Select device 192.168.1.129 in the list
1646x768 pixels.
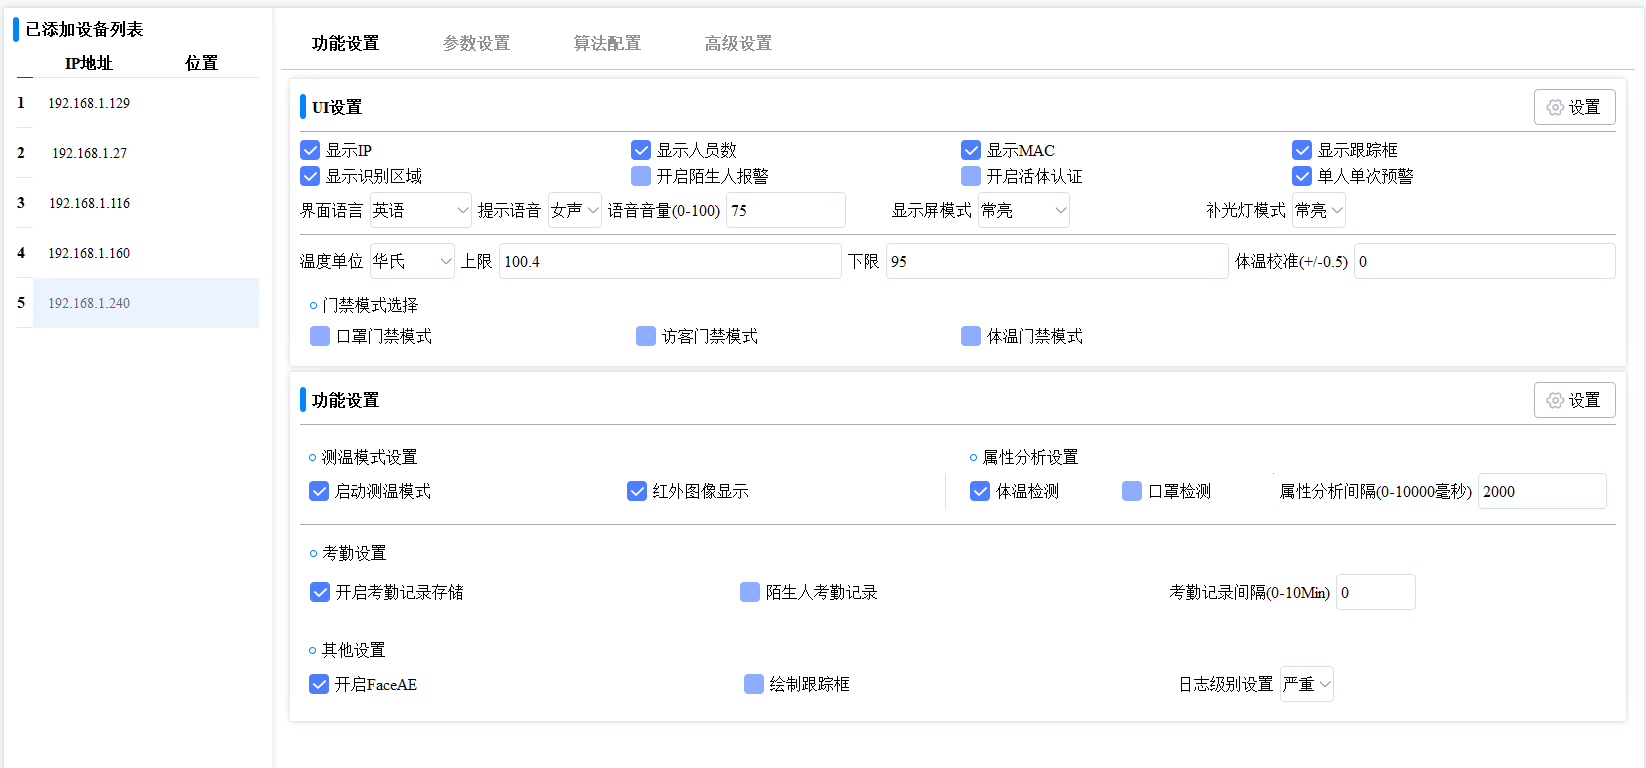pos(89,103)
